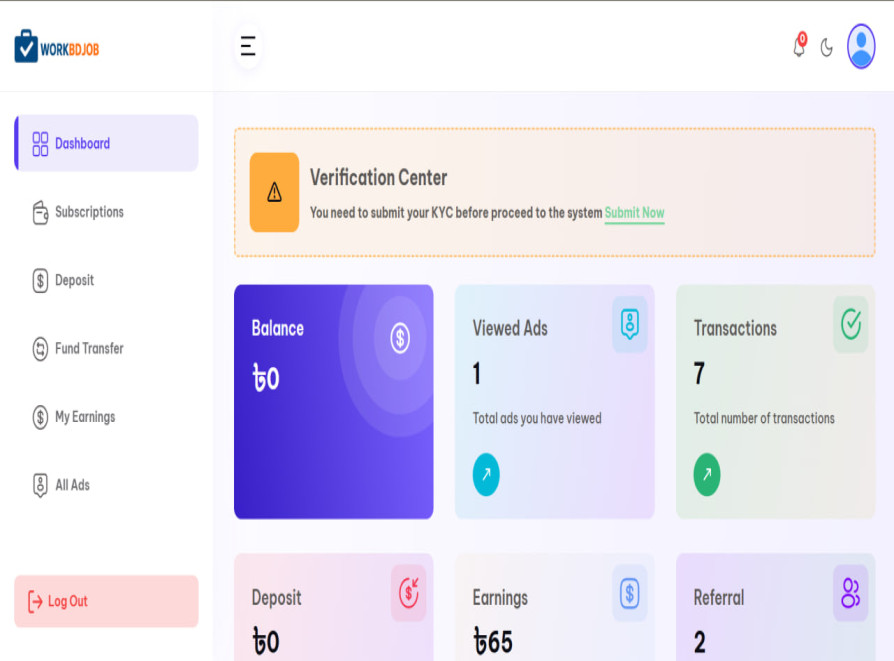Collapse sidebar using hamburger menu icon
The width and height of the screenshot is (894, 661).
point(248,46)
